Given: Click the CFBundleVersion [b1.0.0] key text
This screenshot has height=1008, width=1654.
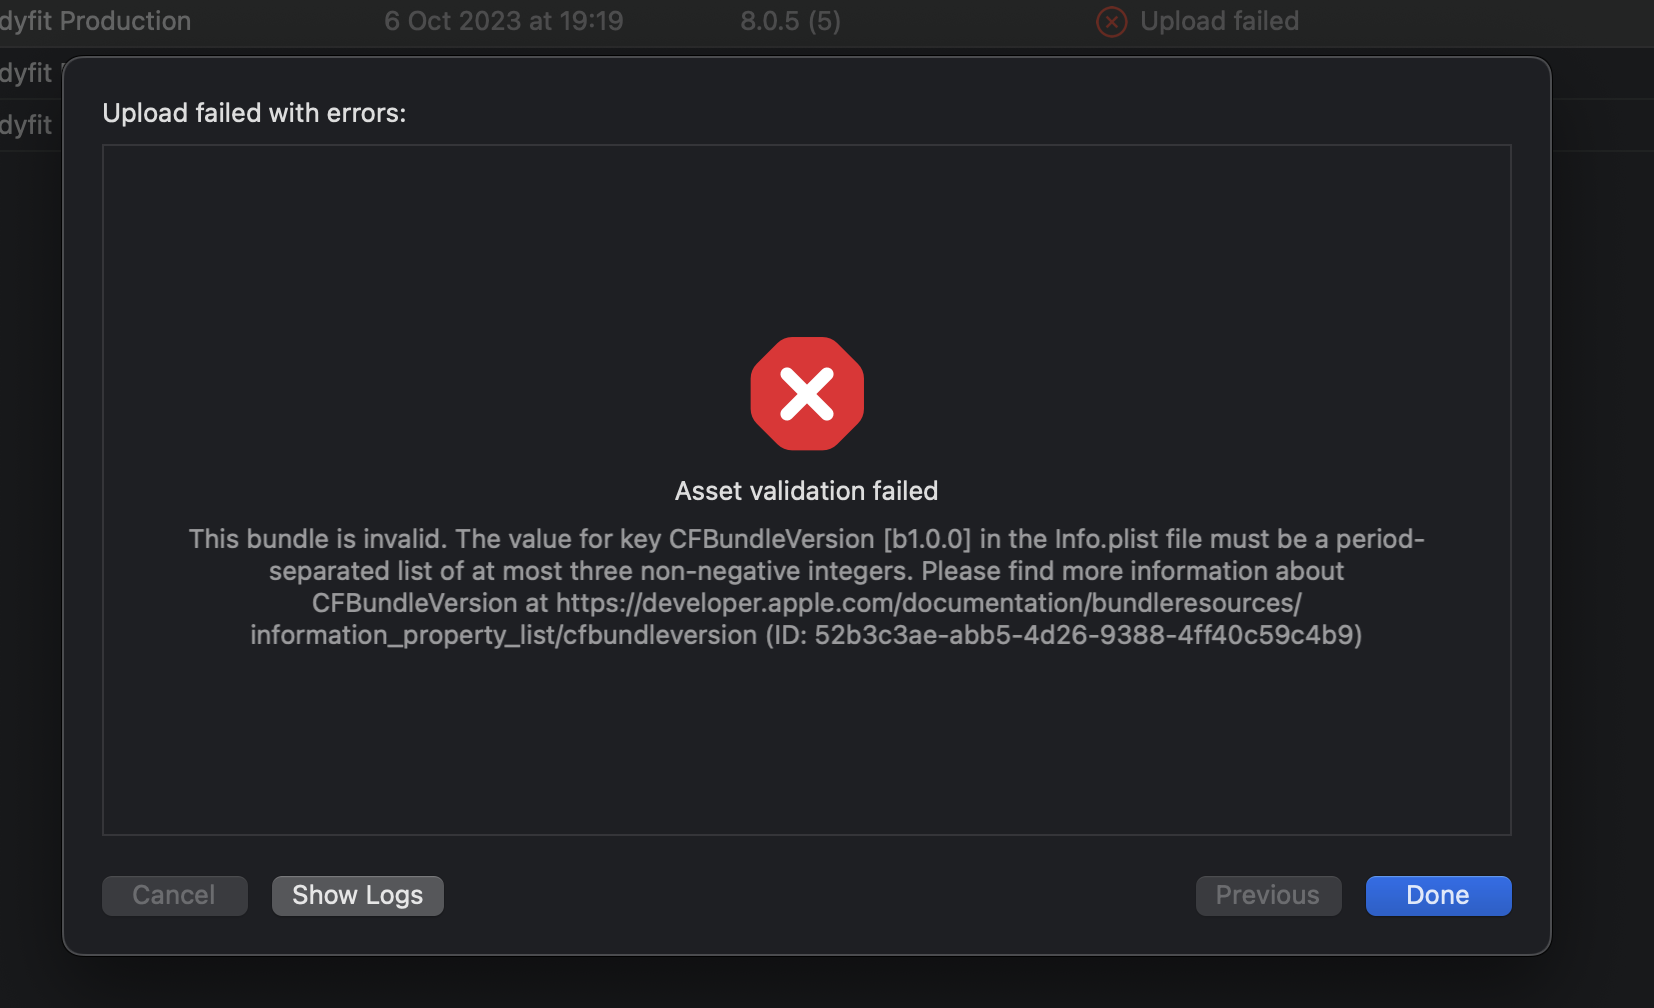Looking at the screenshot, I should (819, 539).
